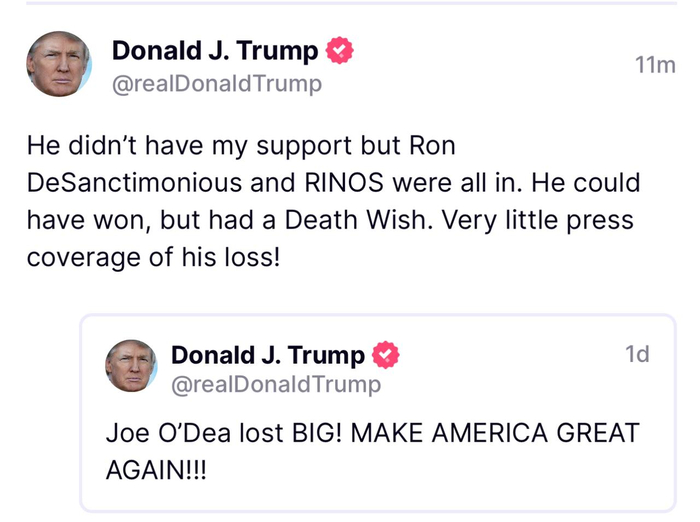Open the main post's "Donald J. Trump" display name

tap(215, 51)
